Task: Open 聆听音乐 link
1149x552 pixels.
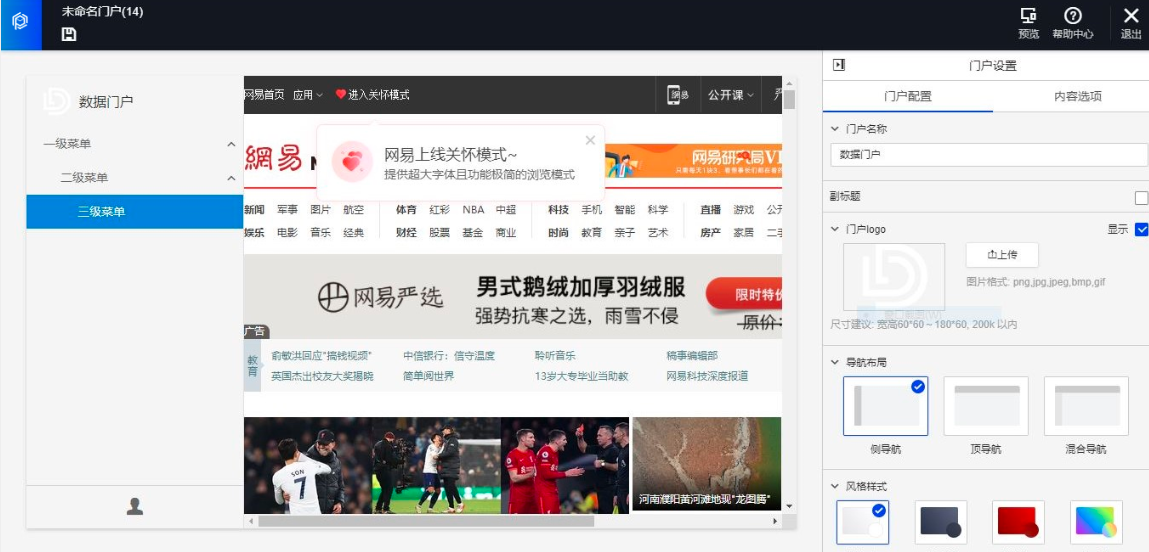Action: (555, 356)
